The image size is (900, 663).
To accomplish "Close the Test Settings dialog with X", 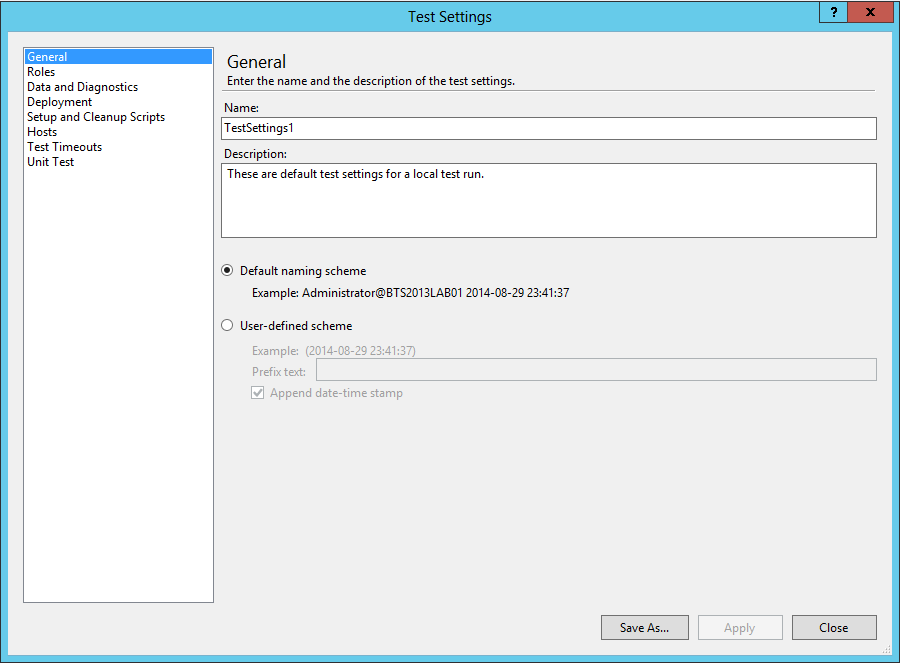I will click(x=870, y=12).
